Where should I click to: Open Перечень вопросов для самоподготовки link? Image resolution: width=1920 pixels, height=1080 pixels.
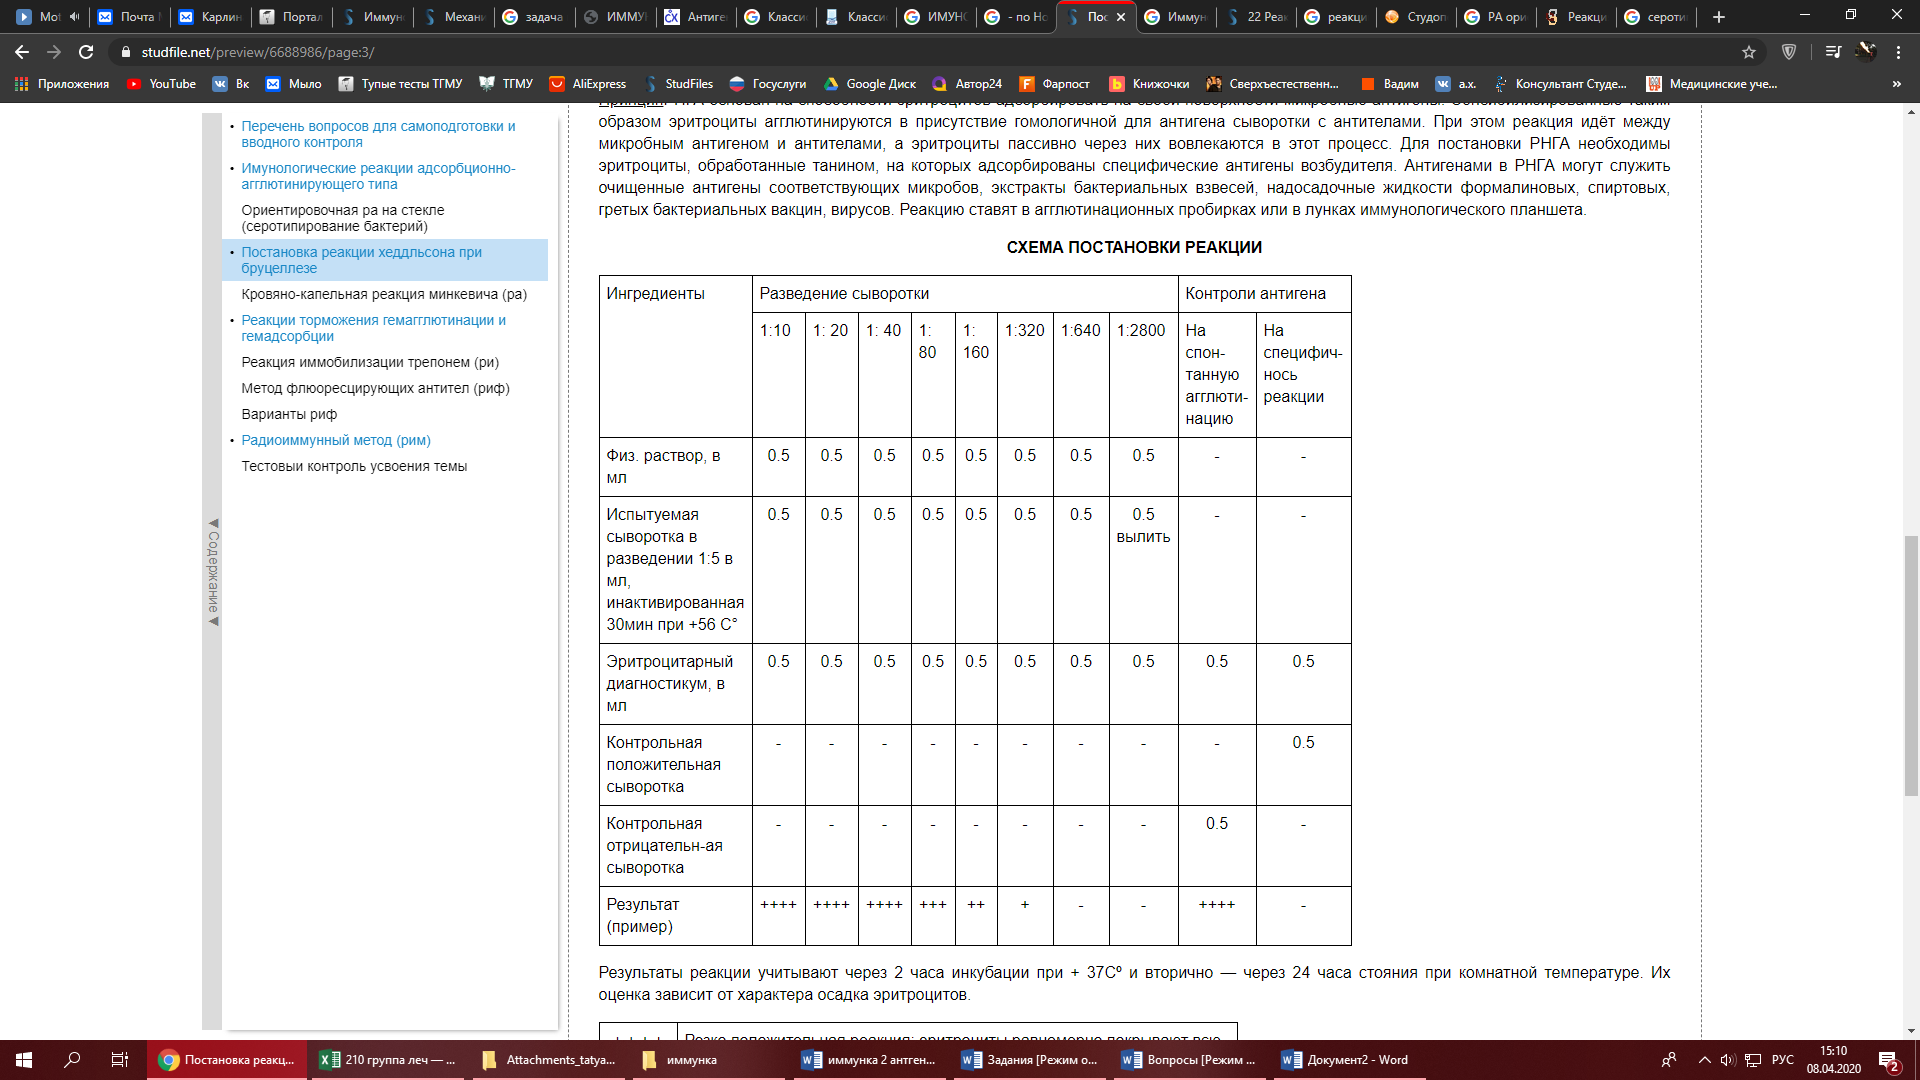tap(378, 134)
